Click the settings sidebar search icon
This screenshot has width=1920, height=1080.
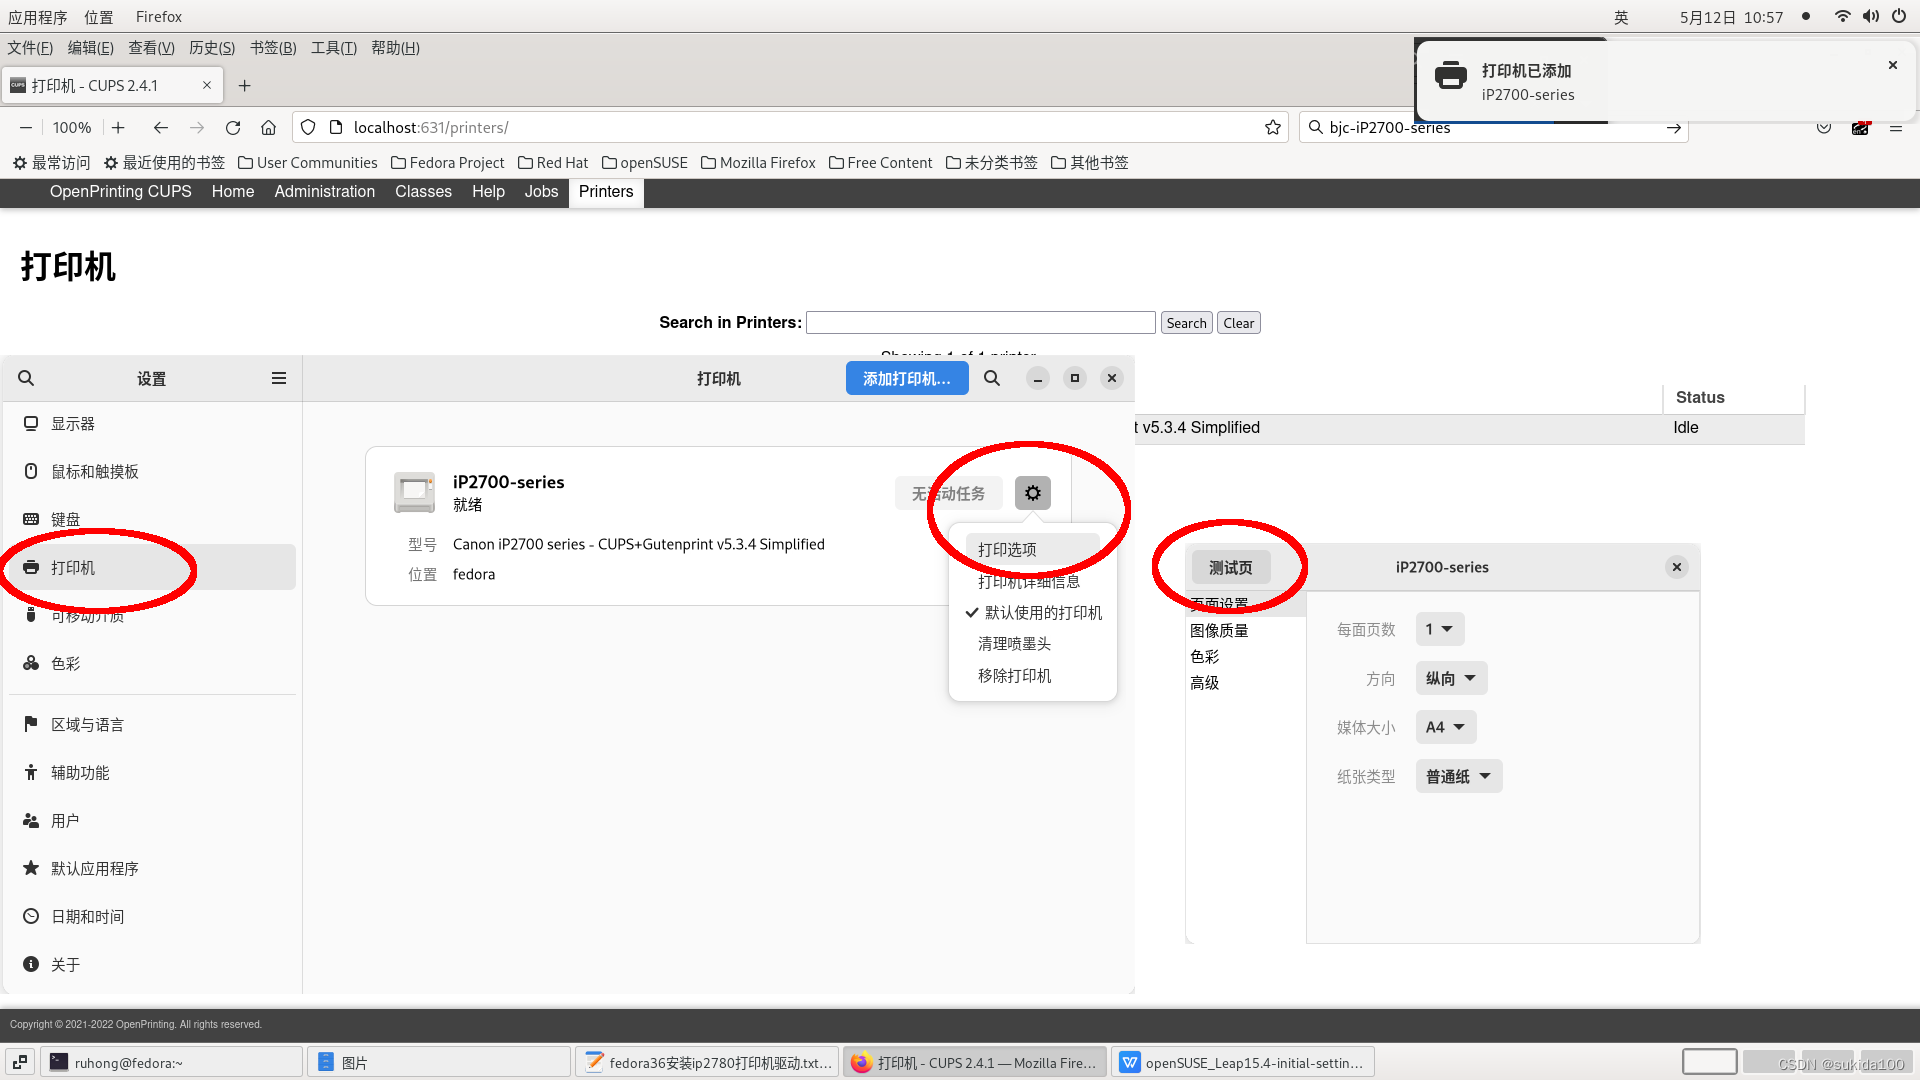tap(26, 378)
